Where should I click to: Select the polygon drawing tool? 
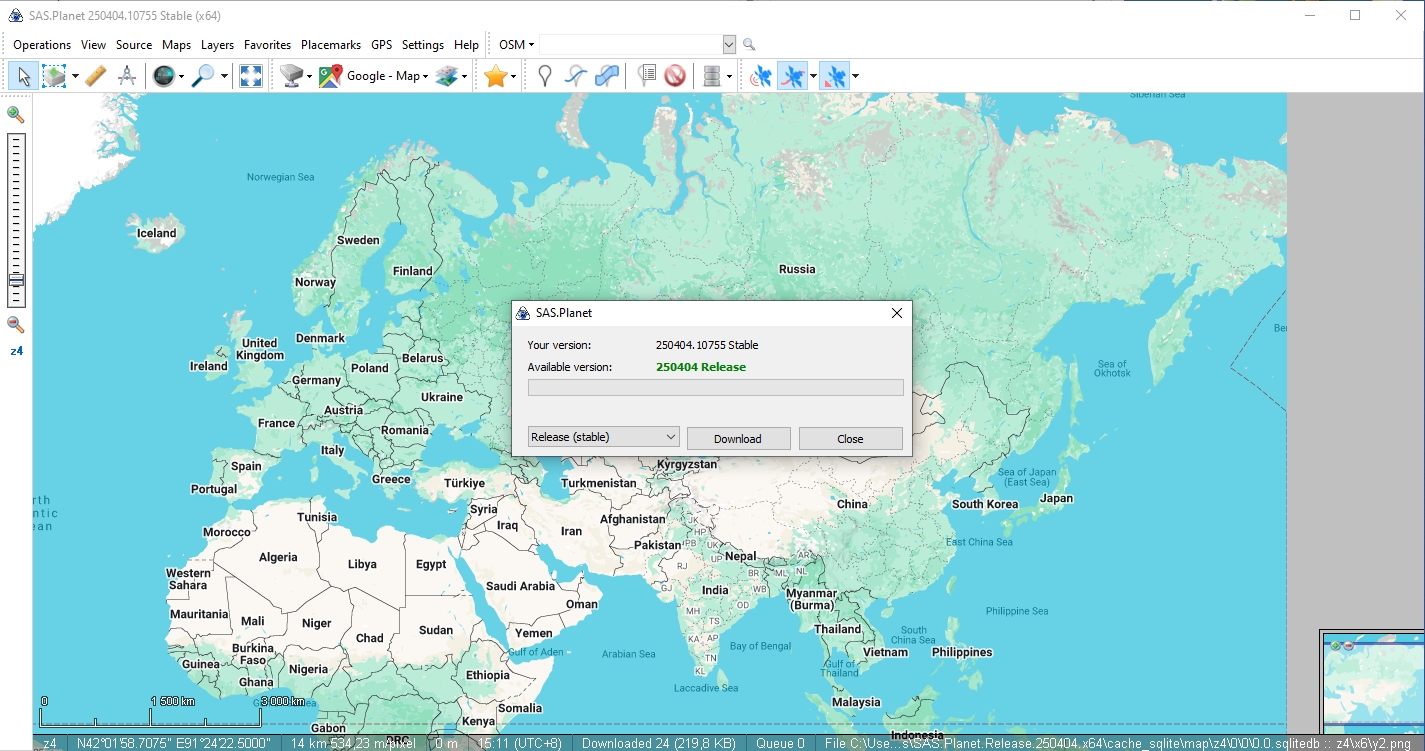pyautogui.click(x=606, y=75)
